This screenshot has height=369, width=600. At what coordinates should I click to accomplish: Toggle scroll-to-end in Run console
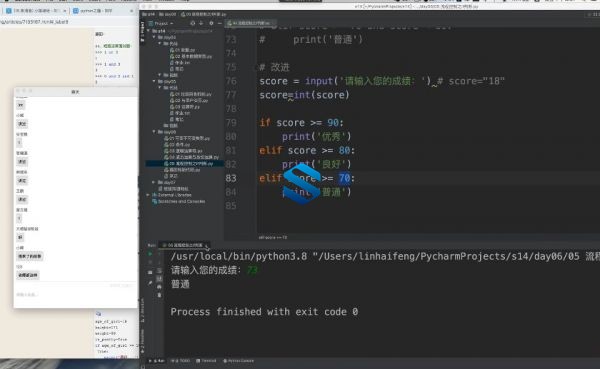[159, 279]
